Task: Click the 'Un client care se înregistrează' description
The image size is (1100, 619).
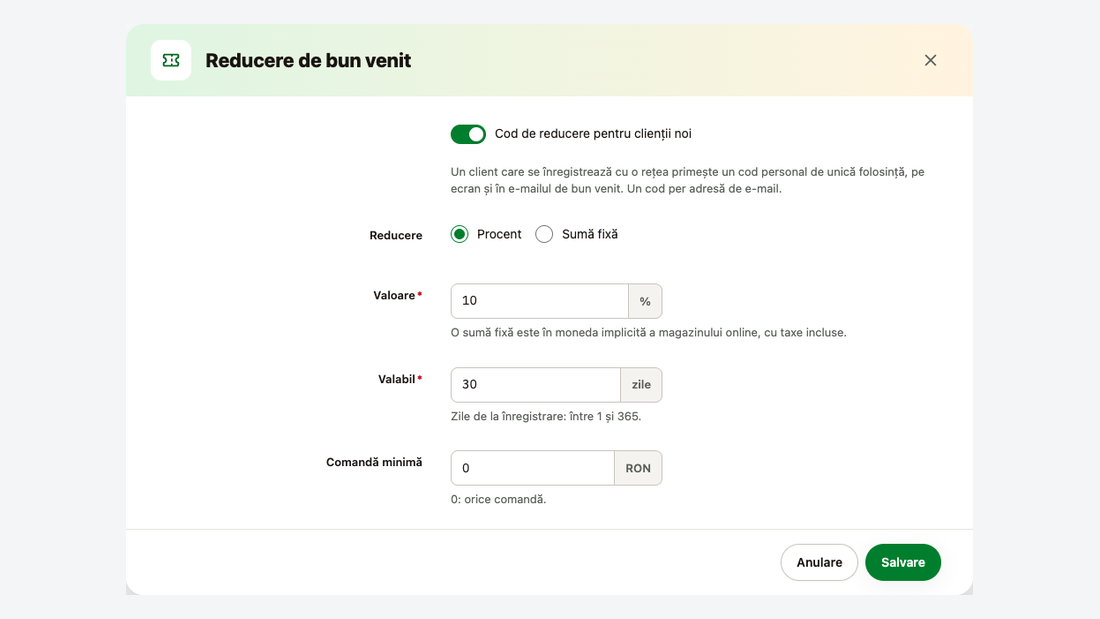Action: (x=688, y=180)
